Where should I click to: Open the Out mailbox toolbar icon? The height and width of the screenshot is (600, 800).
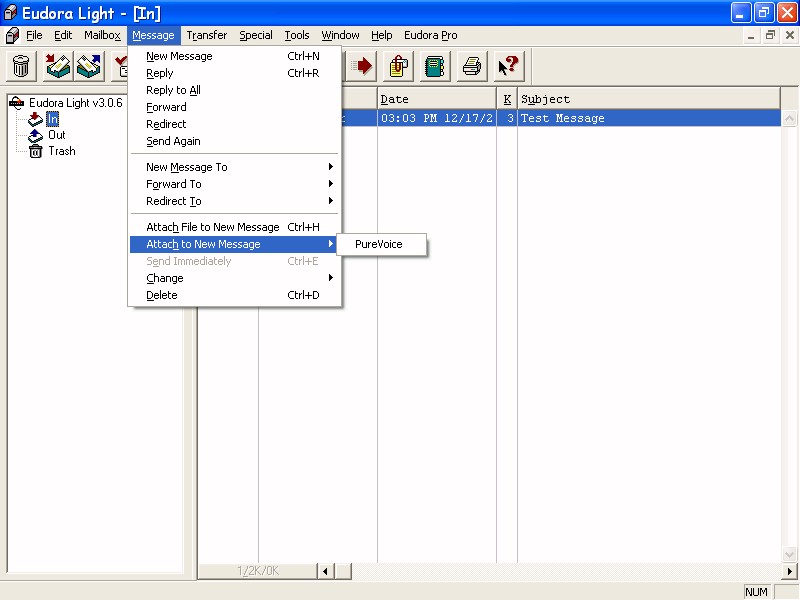pos(89,66)
